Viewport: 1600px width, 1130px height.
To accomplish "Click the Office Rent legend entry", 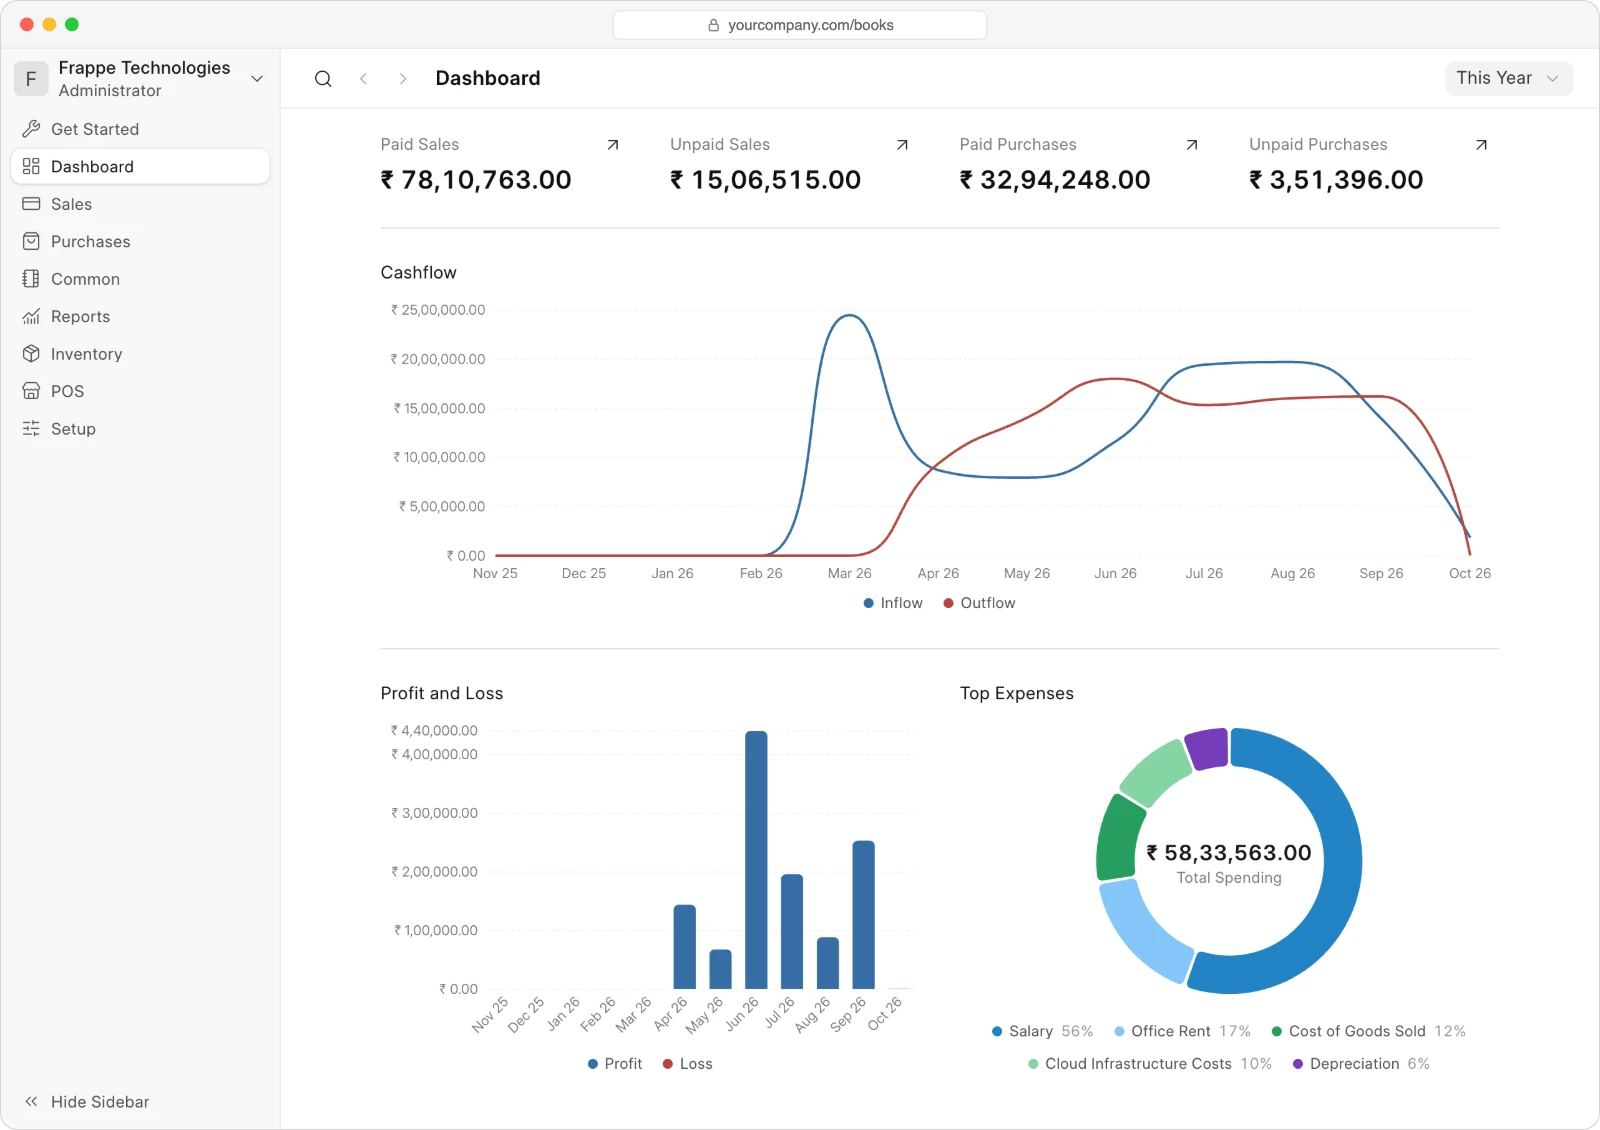I will coord(1183,1031).
